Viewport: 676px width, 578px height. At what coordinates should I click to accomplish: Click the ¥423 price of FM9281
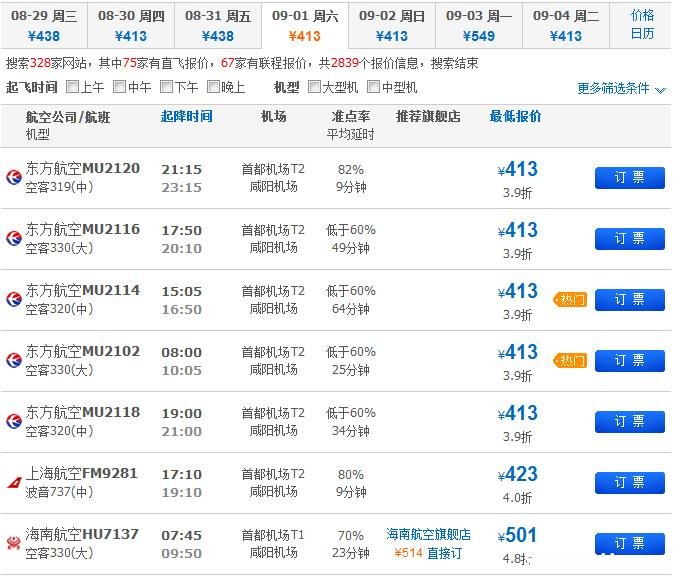click(517, 474)
